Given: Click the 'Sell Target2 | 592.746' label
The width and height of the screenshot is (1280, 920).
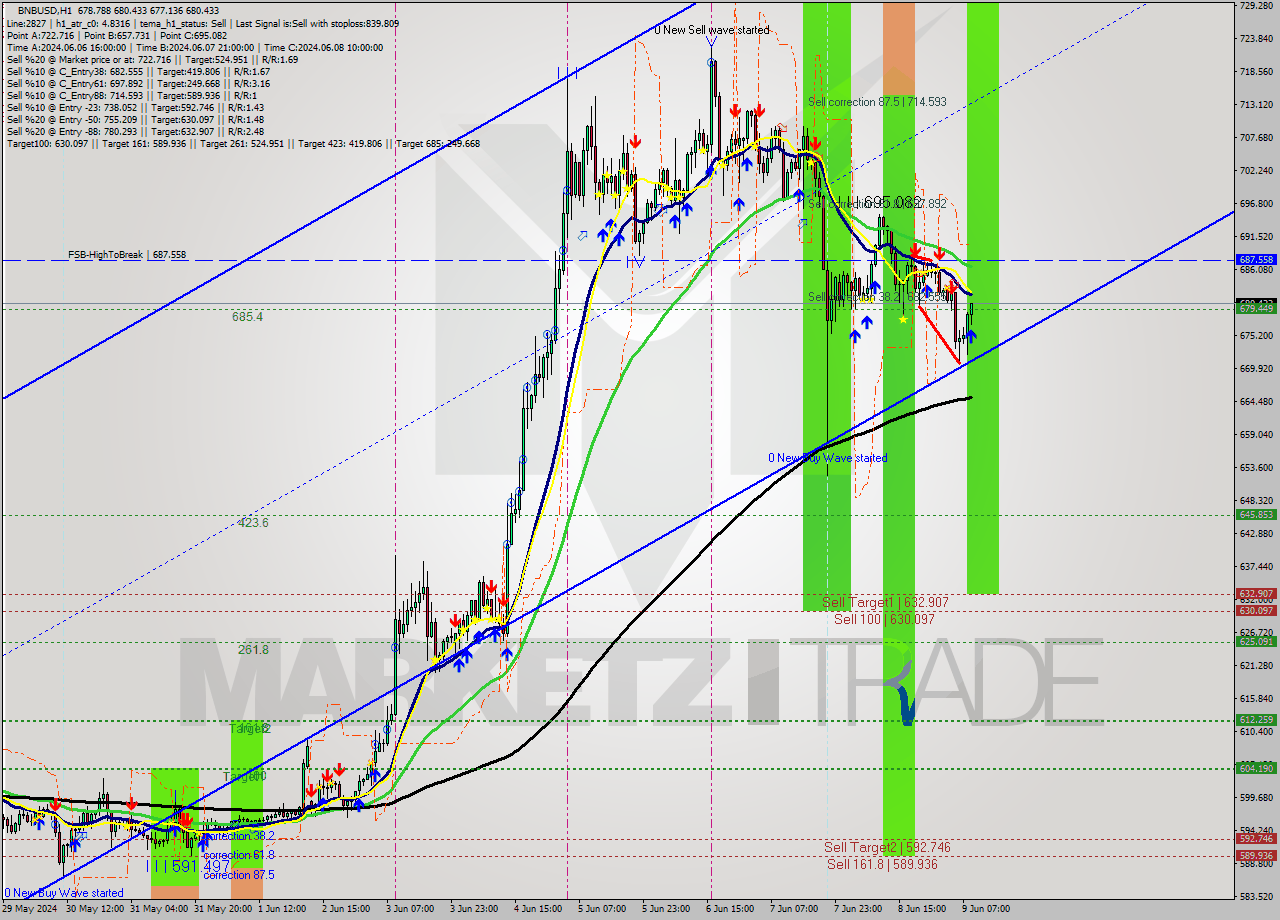Looking at the screenshot, I should (887, 847).
